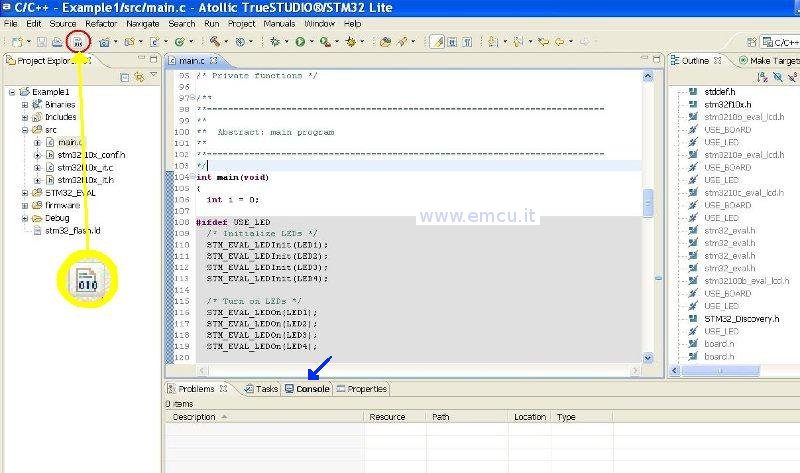Click the External Tools icon
The width and height of the screenshot is (800, 473).
coord(351,42)
